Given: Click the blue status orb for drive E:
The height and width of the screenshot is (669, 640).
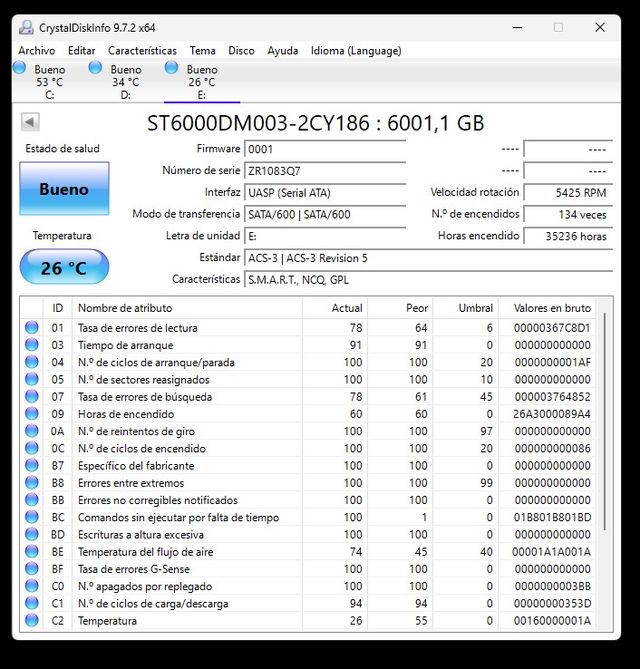Looking at the screenshot, I should point(171,67).
